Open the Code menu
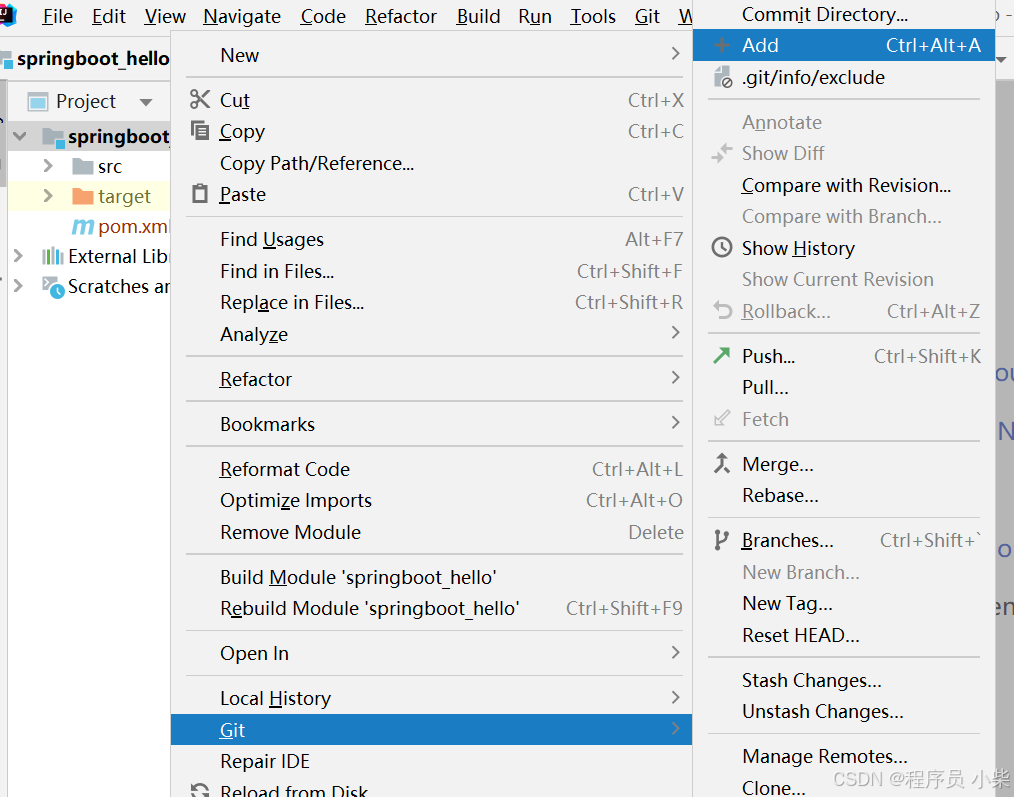The image size is (1014, 797). [323, 16]
